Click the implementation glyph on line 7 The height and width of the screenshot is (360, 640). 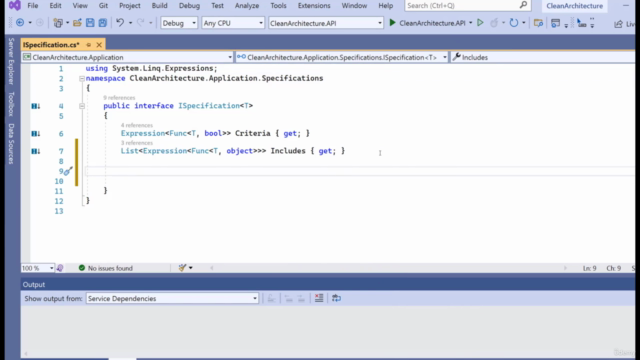[x=36, y=151]
